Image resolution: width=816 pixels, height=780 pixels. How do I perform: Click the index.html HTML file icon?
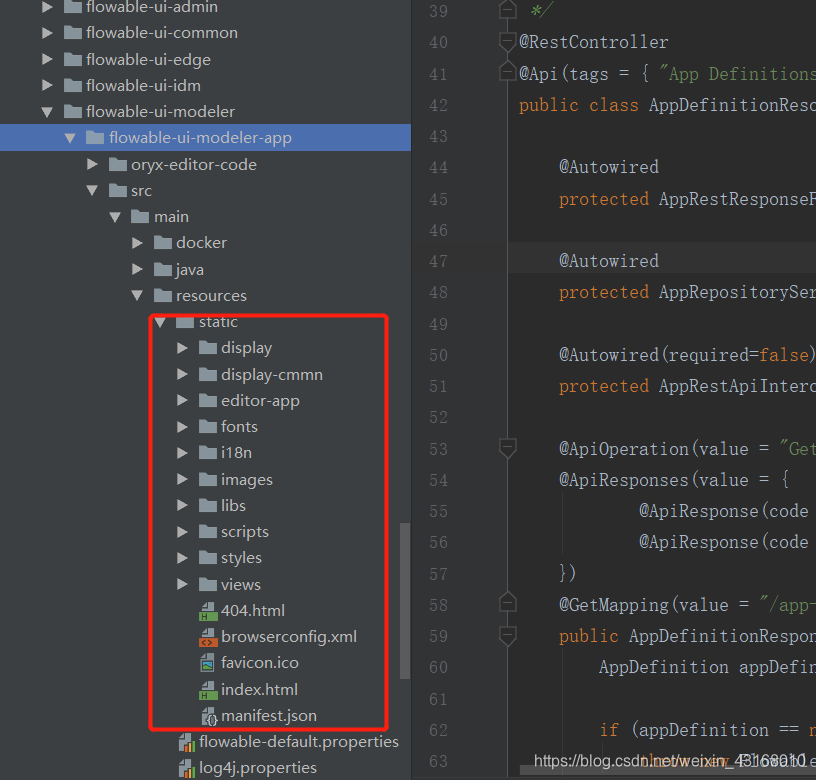[x=206, y=688]
